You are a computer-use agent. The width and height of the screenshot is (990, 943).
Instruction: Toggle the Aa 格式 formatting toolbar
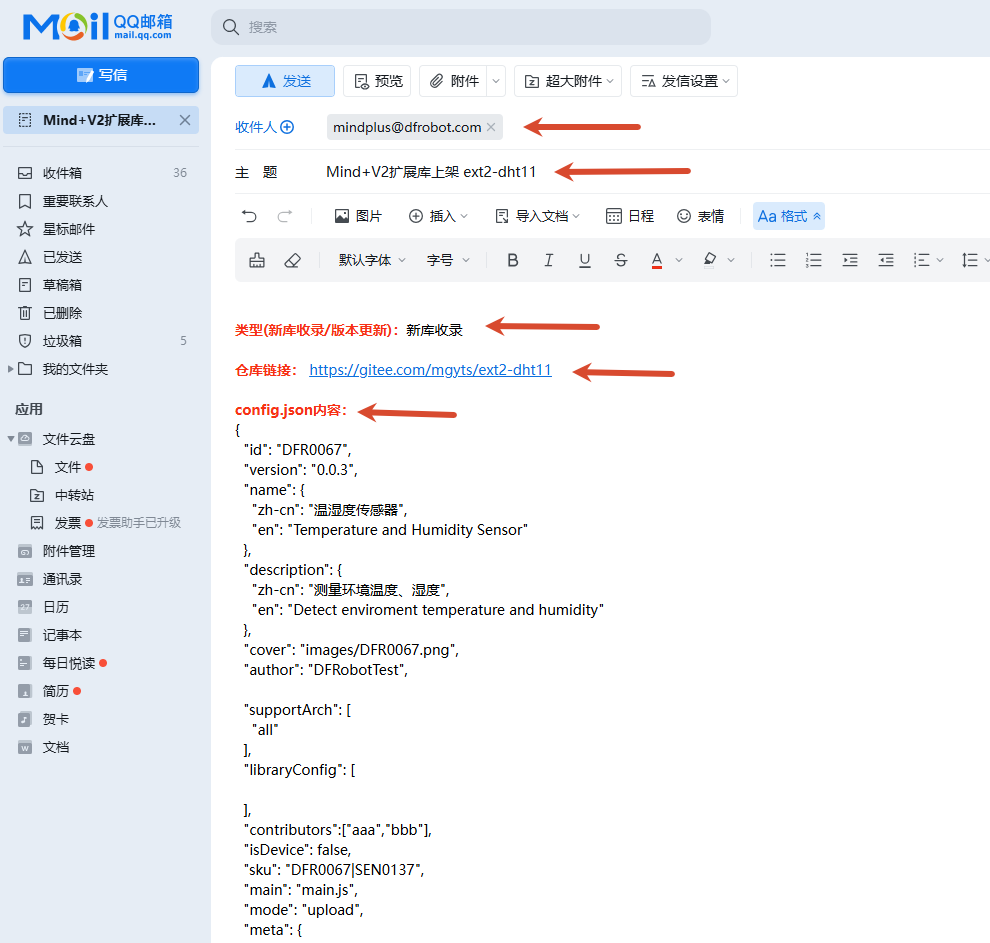[789, 216]
